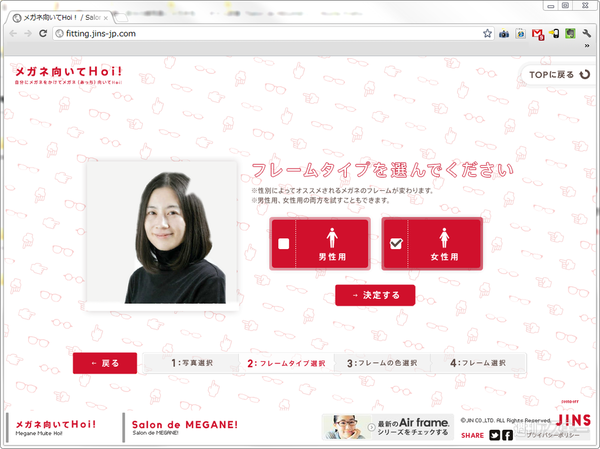Check the 男性用 checkbox
The width and height of the screenshot is (600, 449).
click(x=284, y=243)
